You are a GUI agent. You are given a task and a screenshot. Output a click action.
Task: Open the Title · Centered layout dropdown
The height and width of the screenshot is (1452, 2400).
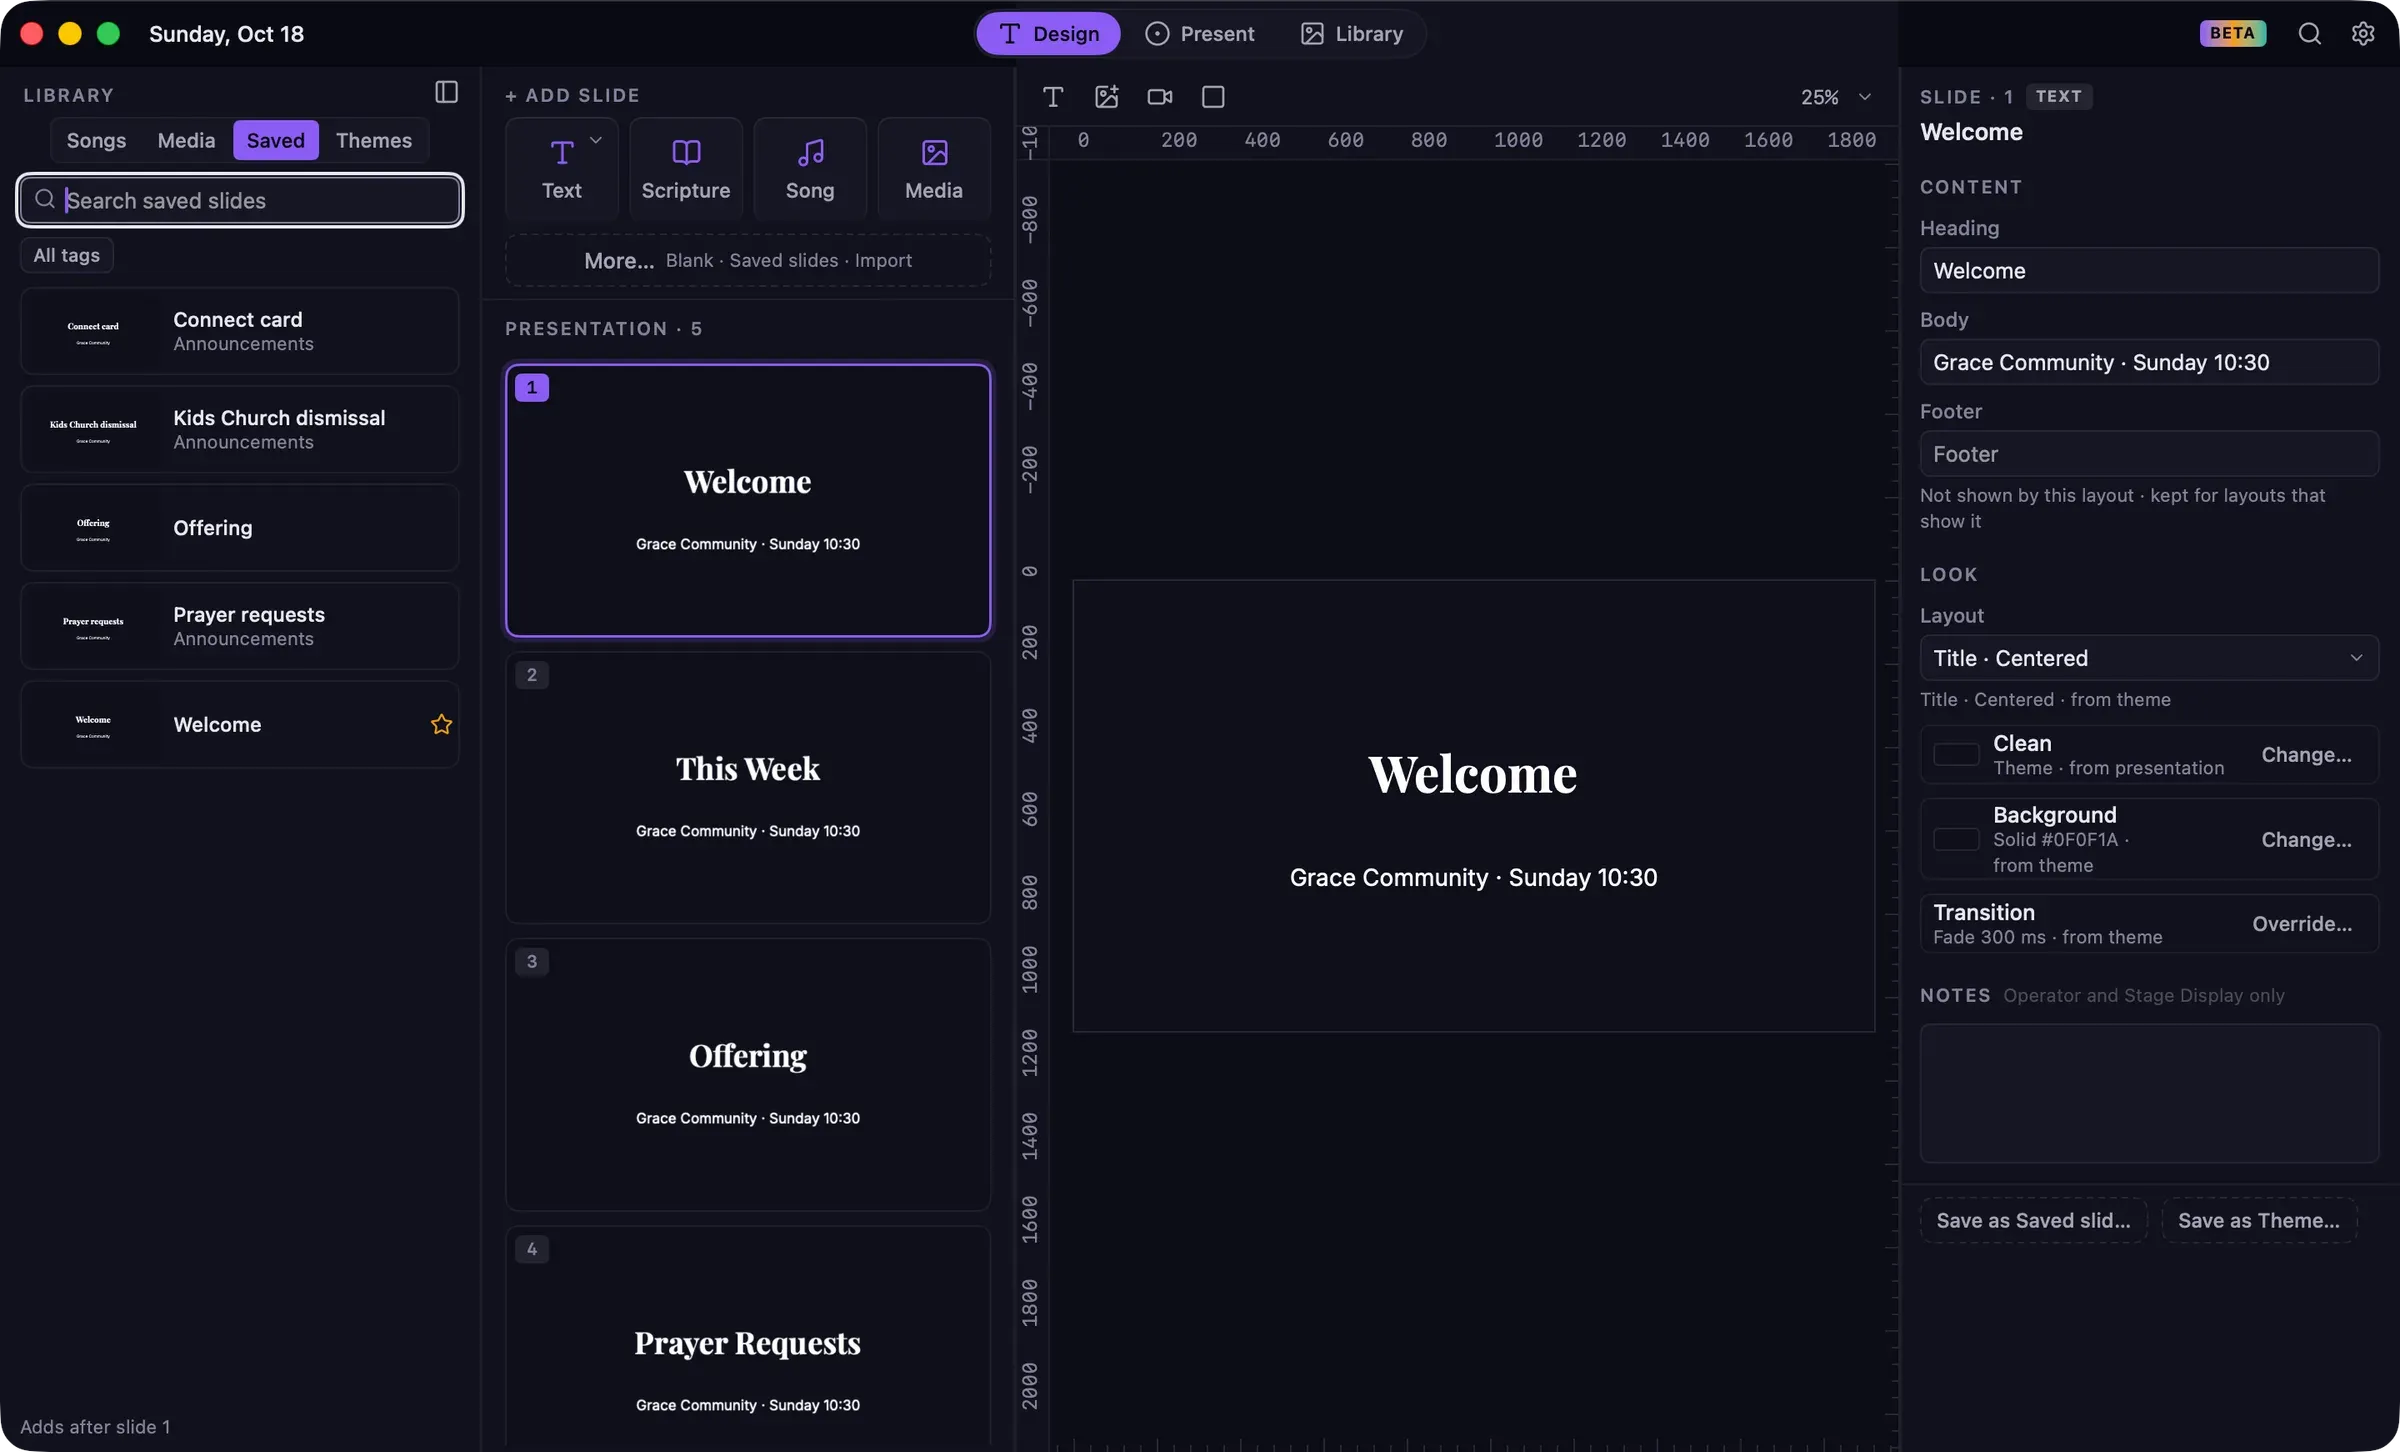tap(2149, 658)
